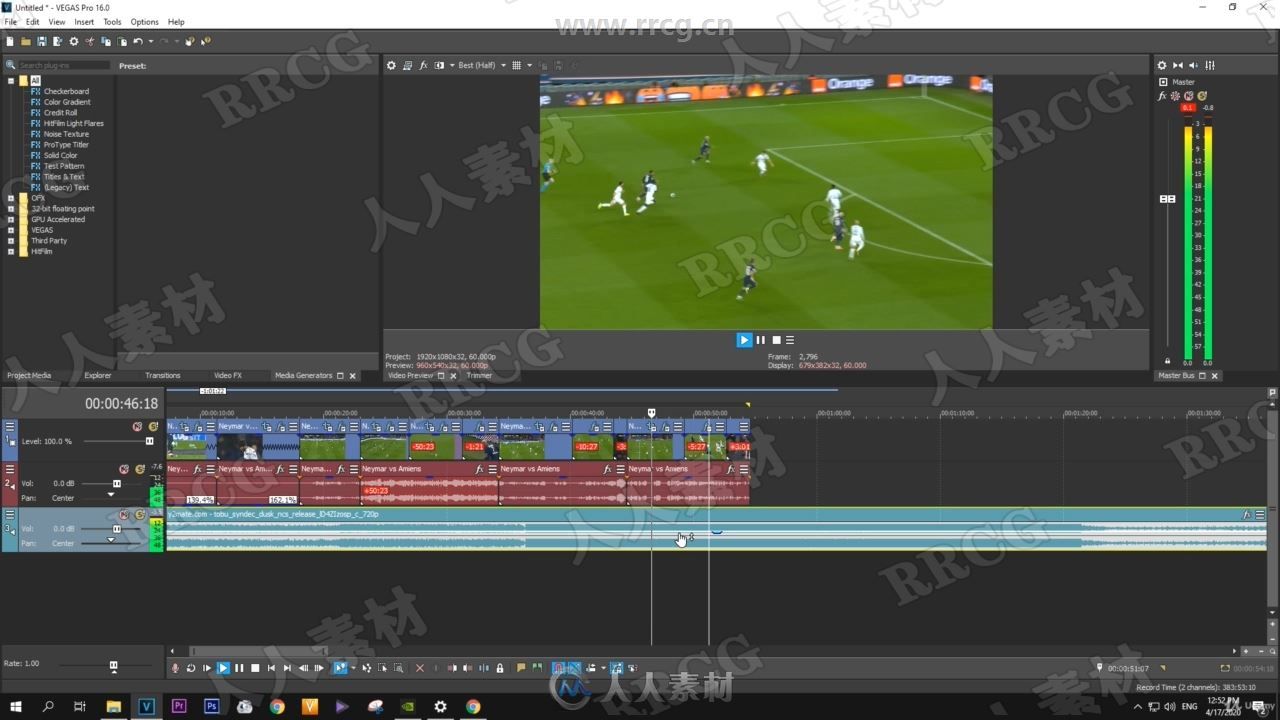Pause playback in the transport bar

[x=239, y=668]
